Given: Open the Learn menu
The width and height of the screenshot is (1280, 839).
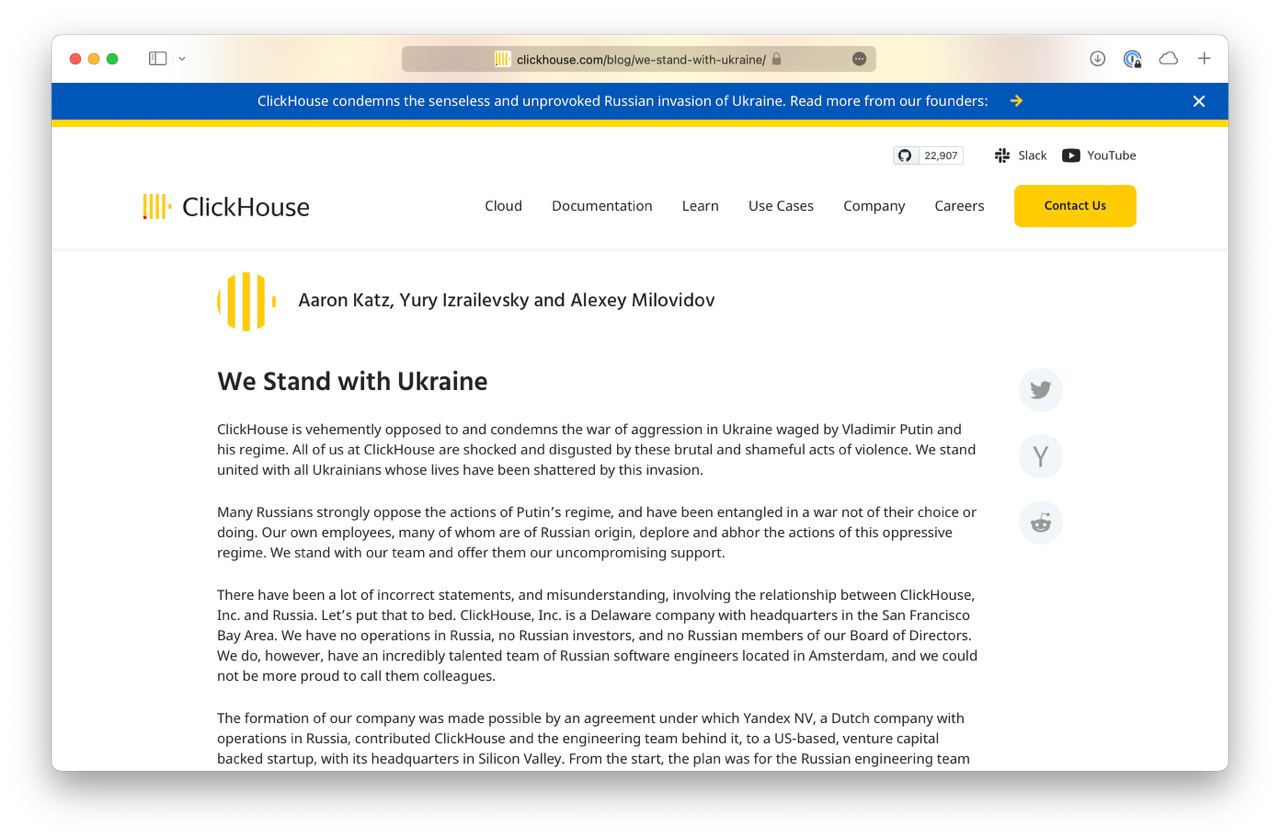Looking at the screenshot, I should tap(700, 206).
